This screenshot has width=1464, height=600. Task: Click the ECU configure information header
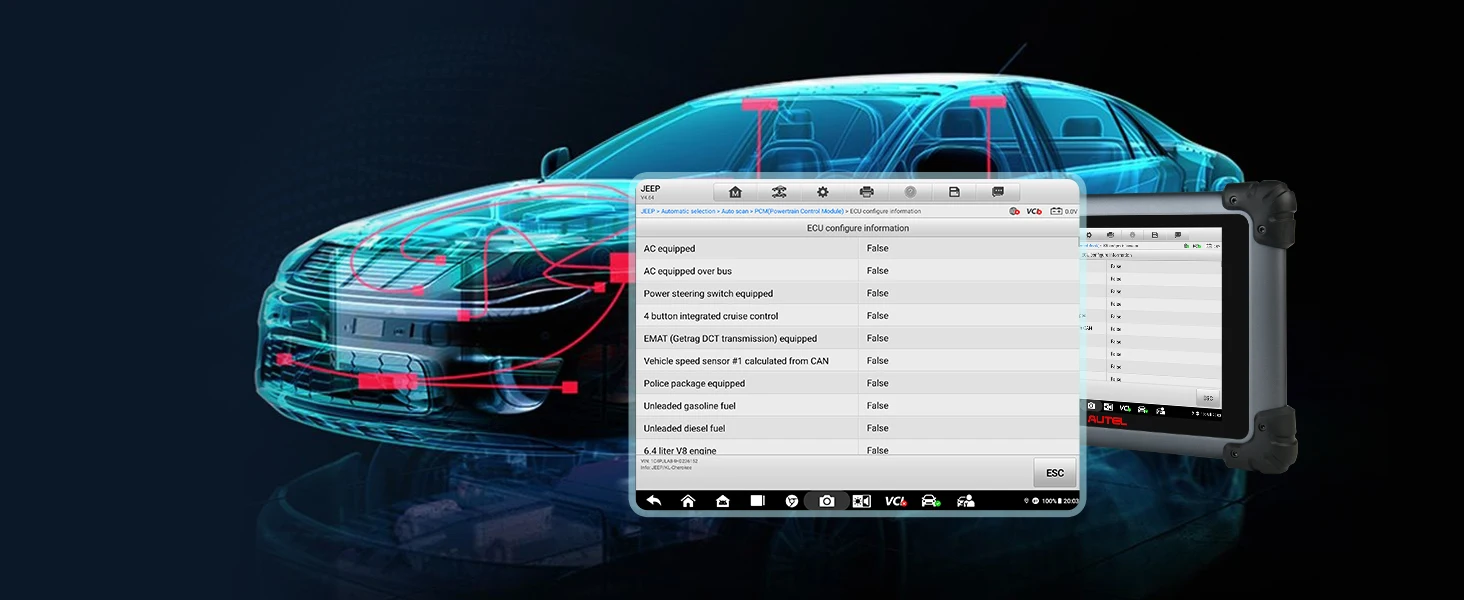pyautogui.click(x=858, y=228)
